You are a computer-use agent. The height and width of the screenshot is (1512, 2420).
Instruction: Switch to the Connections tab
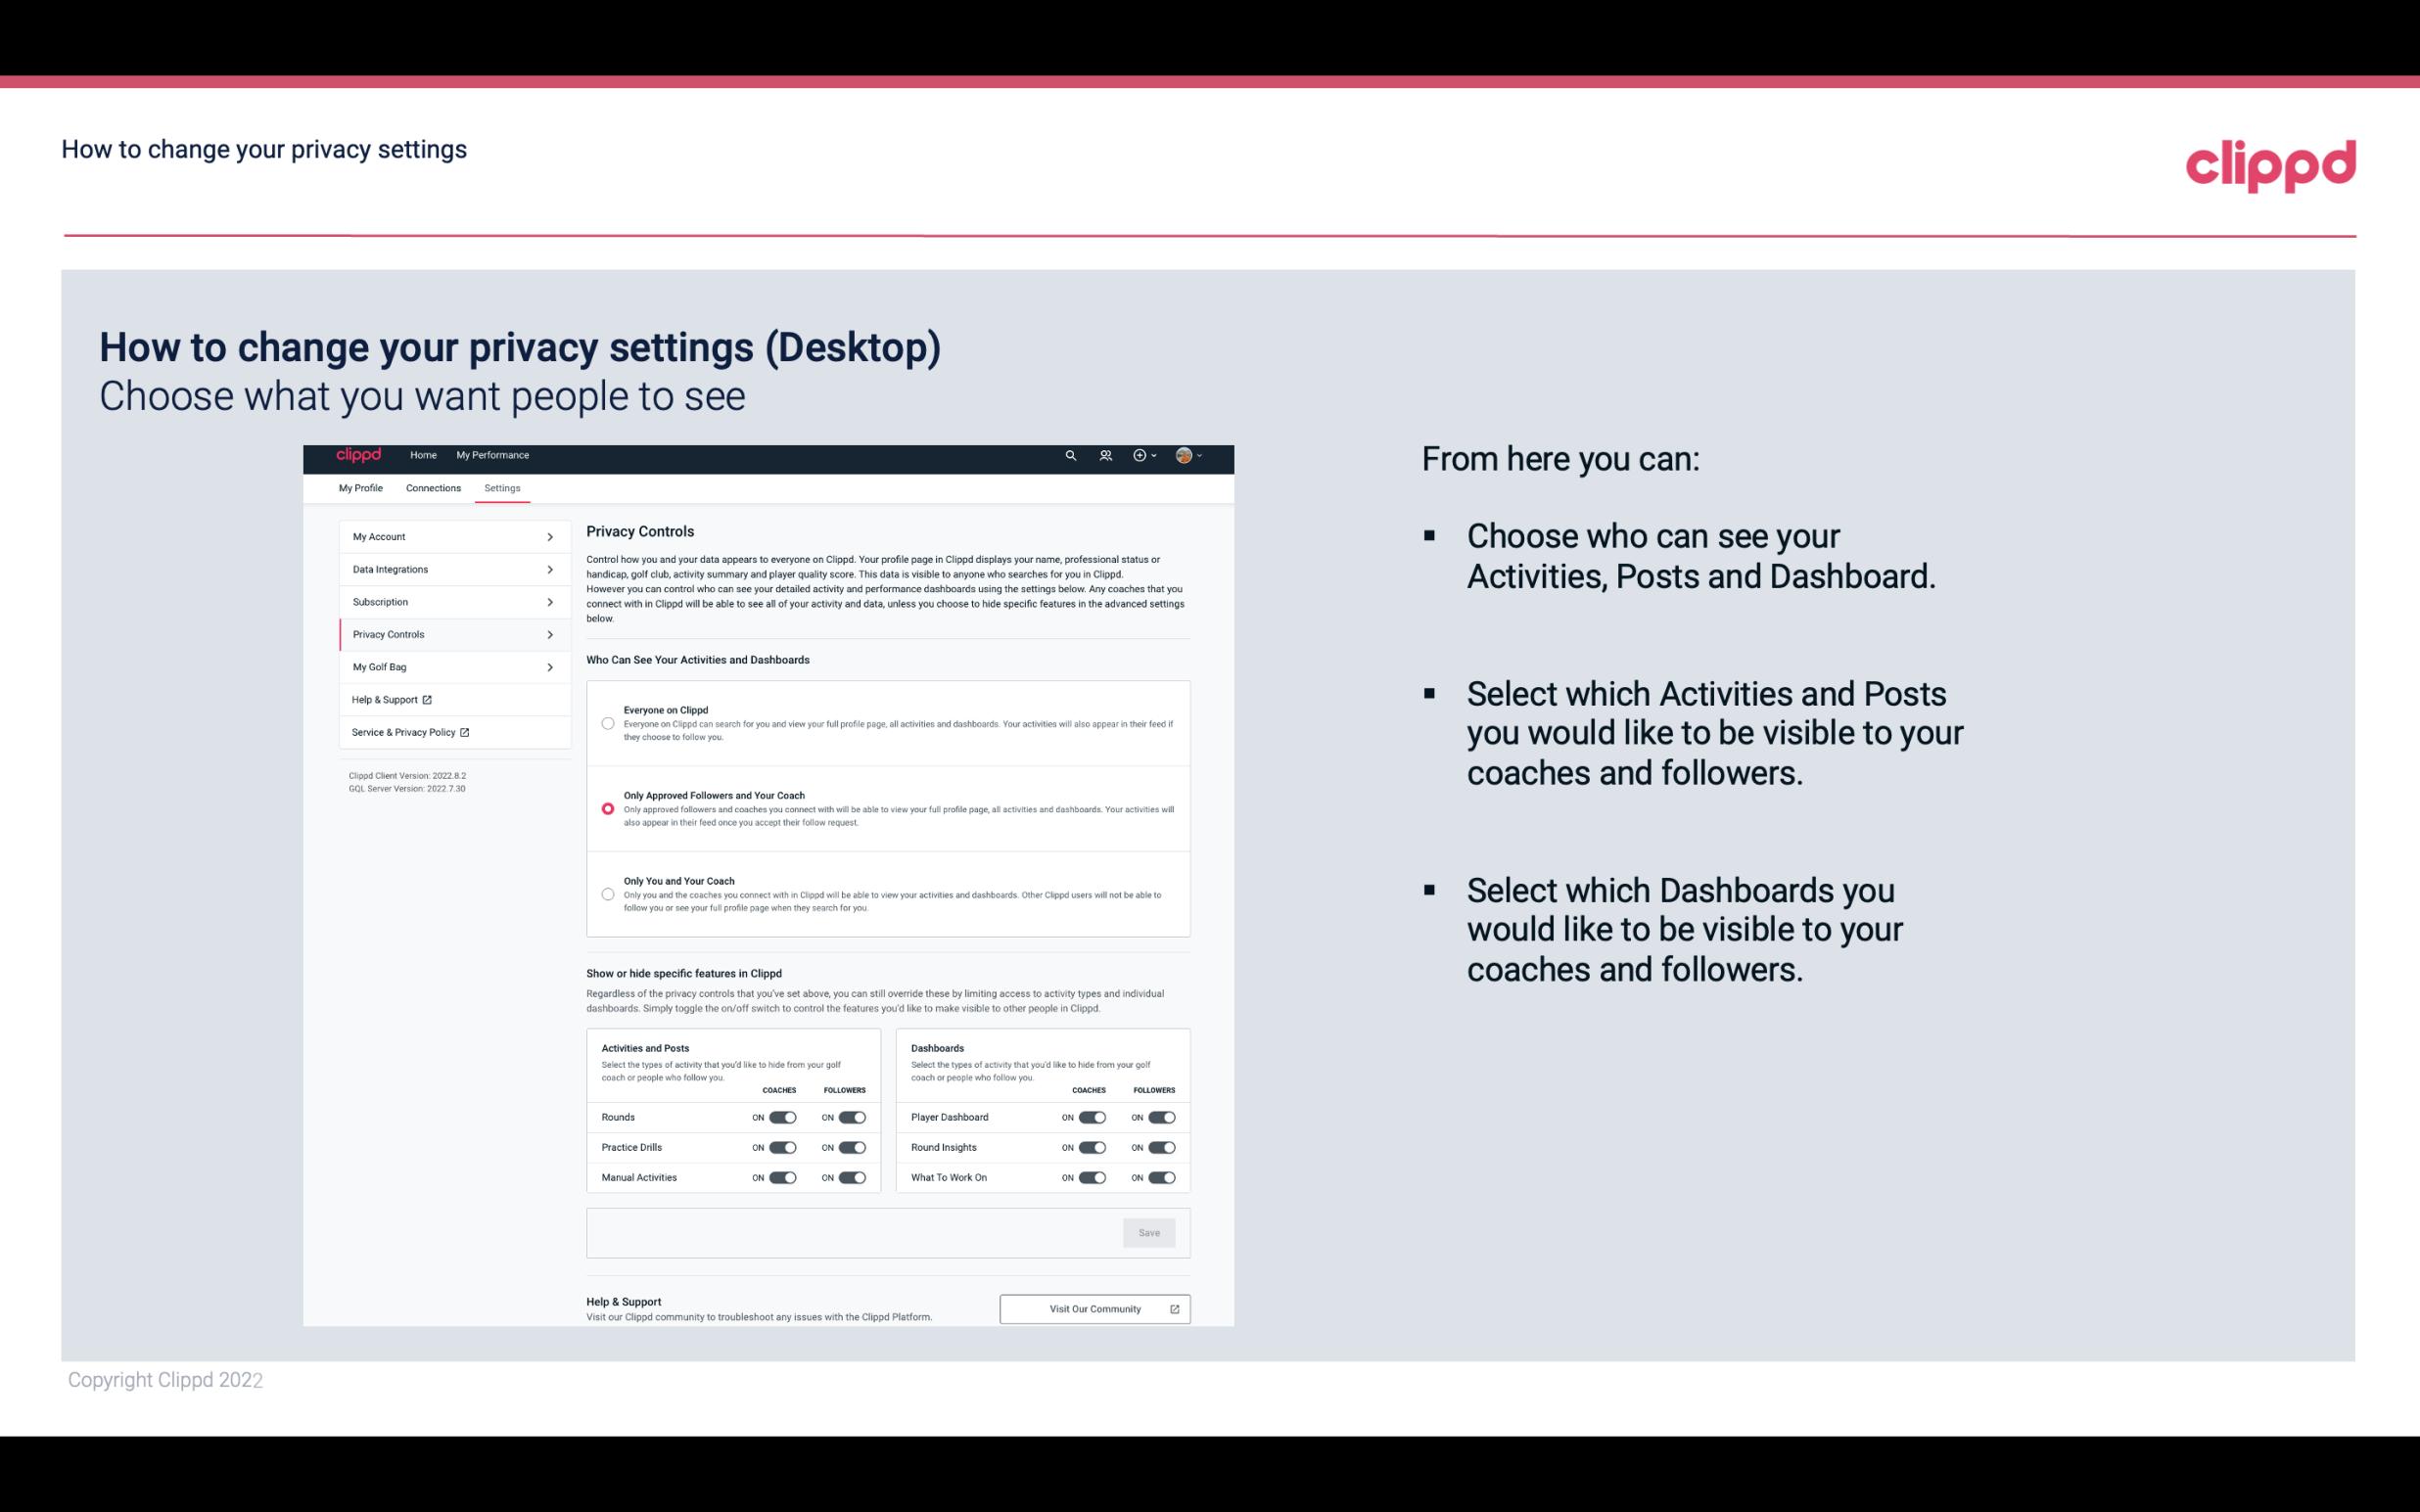click(432, 487)
